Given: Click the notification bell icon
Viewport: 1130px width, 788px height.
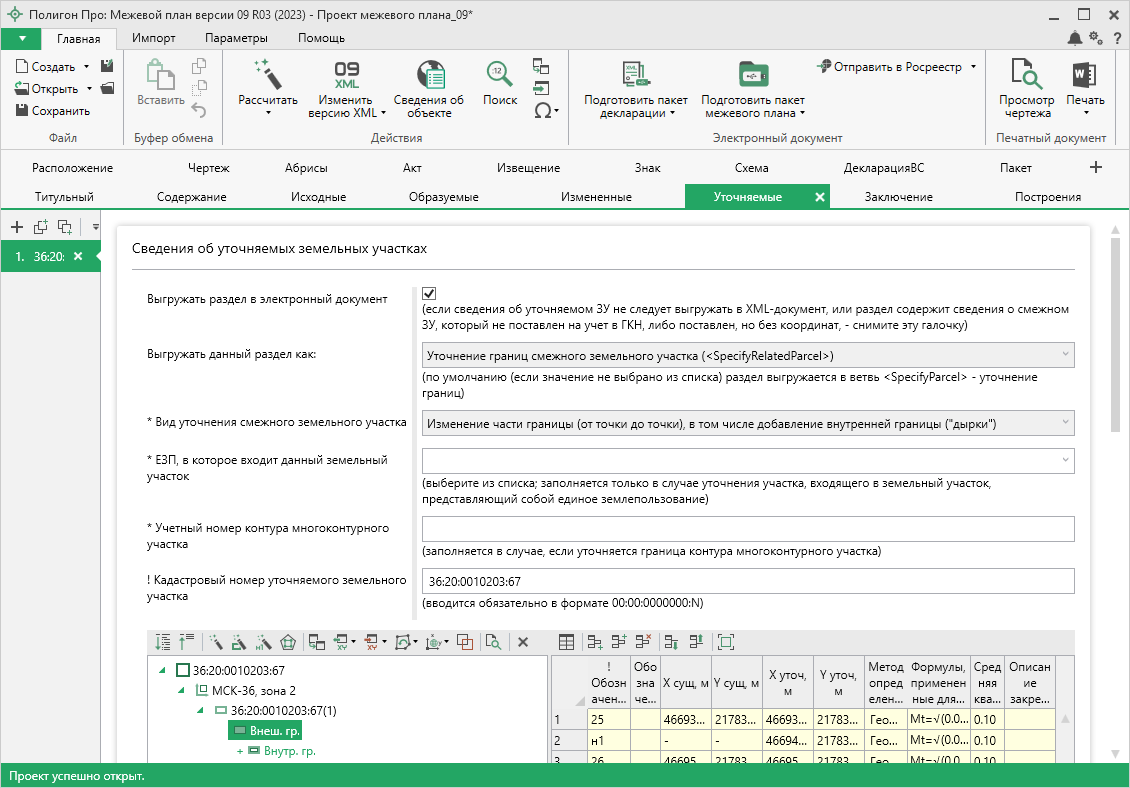Looking at the screenshot, I should click(x=1075, y=38).
